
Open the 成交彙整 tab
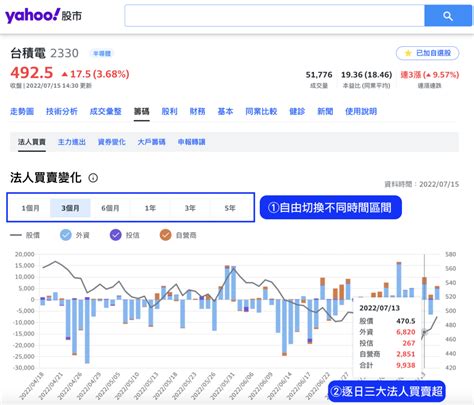tap(106, 111)
